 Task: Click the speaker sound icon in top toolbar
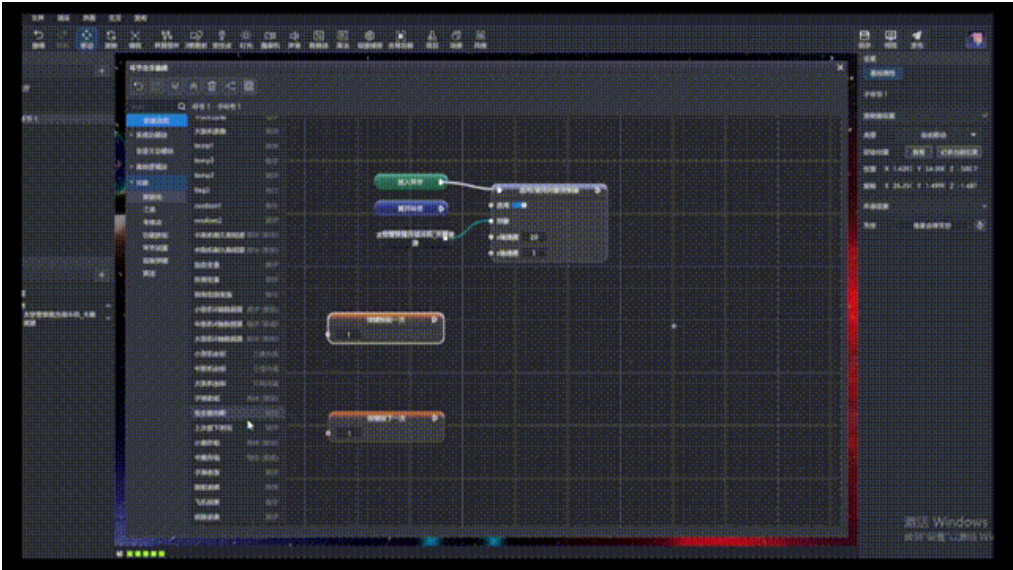[294, 37]
